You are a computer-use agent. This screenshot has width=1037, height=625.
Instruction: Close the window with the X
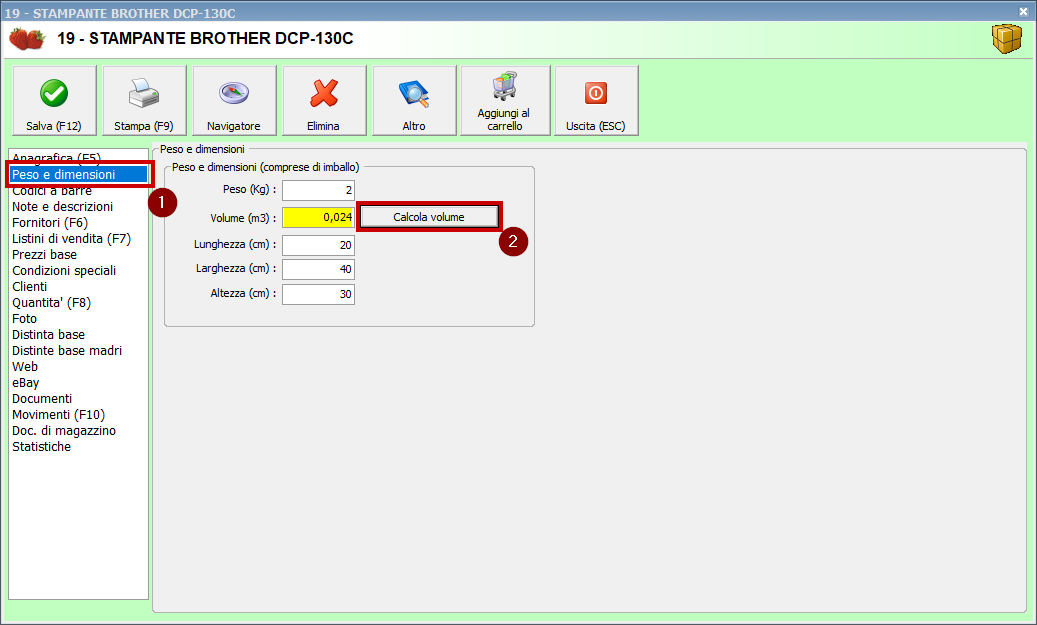[1023, 11]
